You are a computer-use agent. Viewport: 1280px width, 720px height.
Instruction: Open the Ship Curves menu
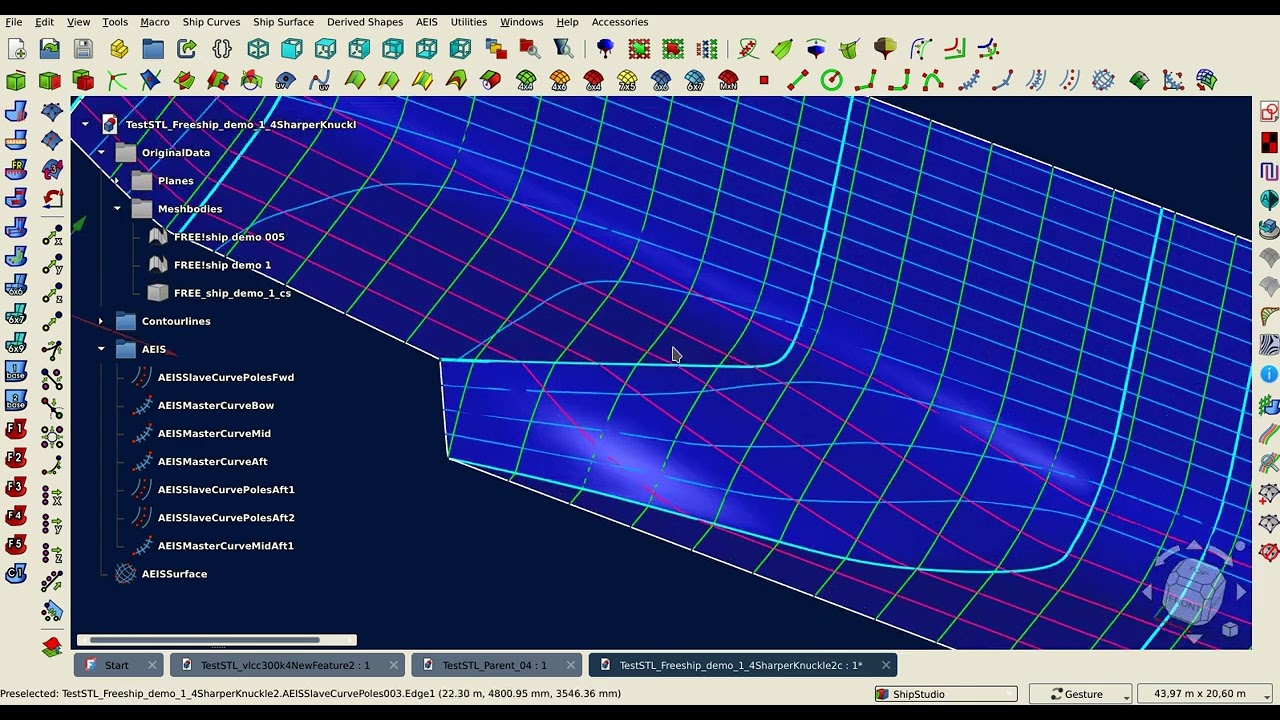point(211,22)
